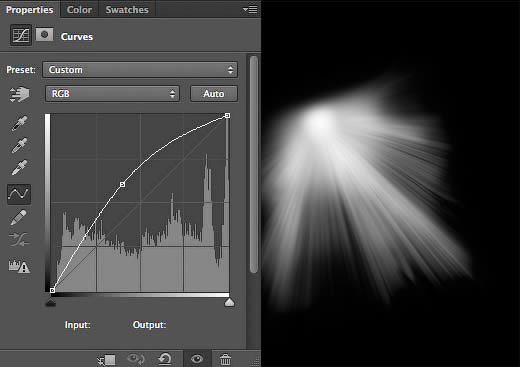Click the clip to layer icon
The width and height of the screenshot is (520, 367).
click(106, 360)
